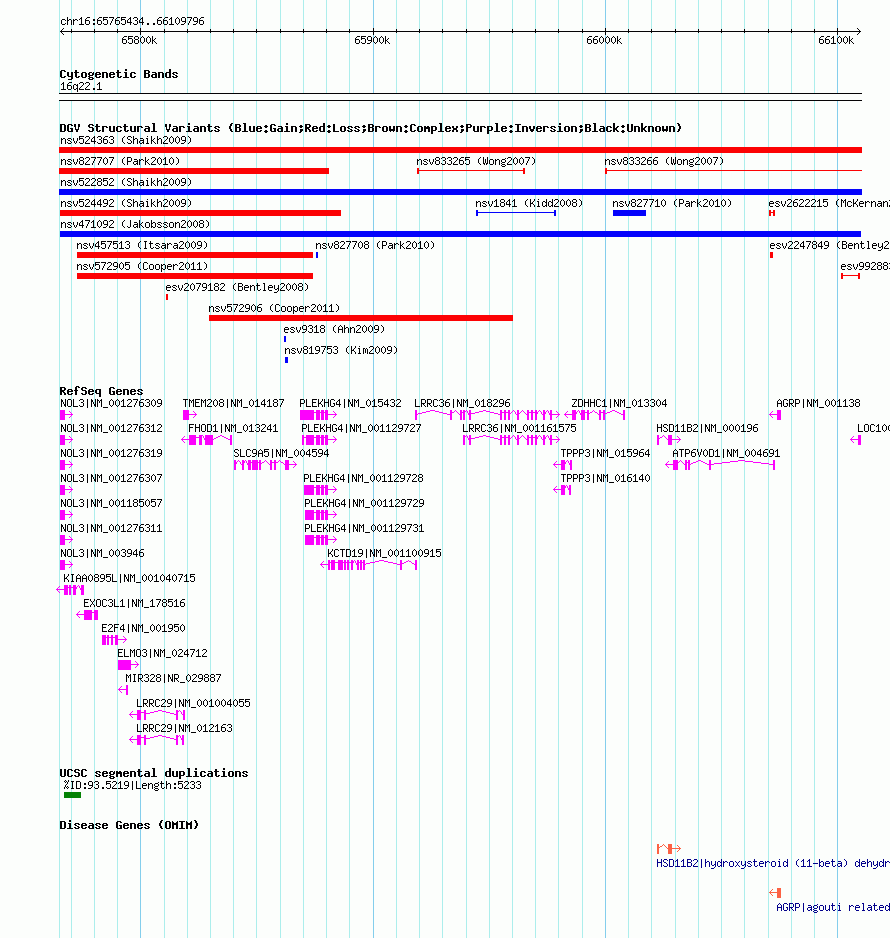This screenshot has height=938, width=890.
Task: Click the DGV Structural Variants track title
Action: 370,128
